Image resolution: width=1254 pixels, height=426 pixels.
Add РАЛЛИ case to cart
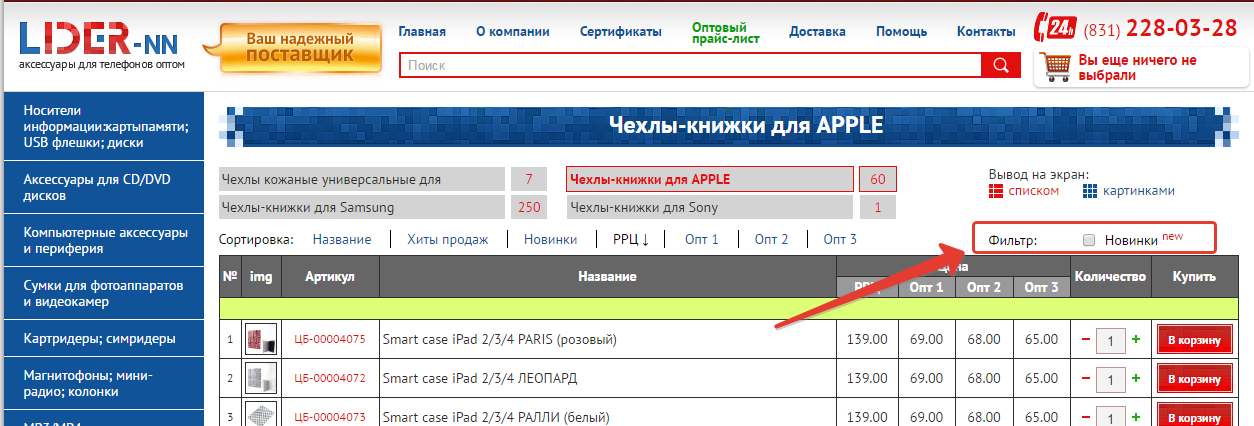(x=1194, y=415)
